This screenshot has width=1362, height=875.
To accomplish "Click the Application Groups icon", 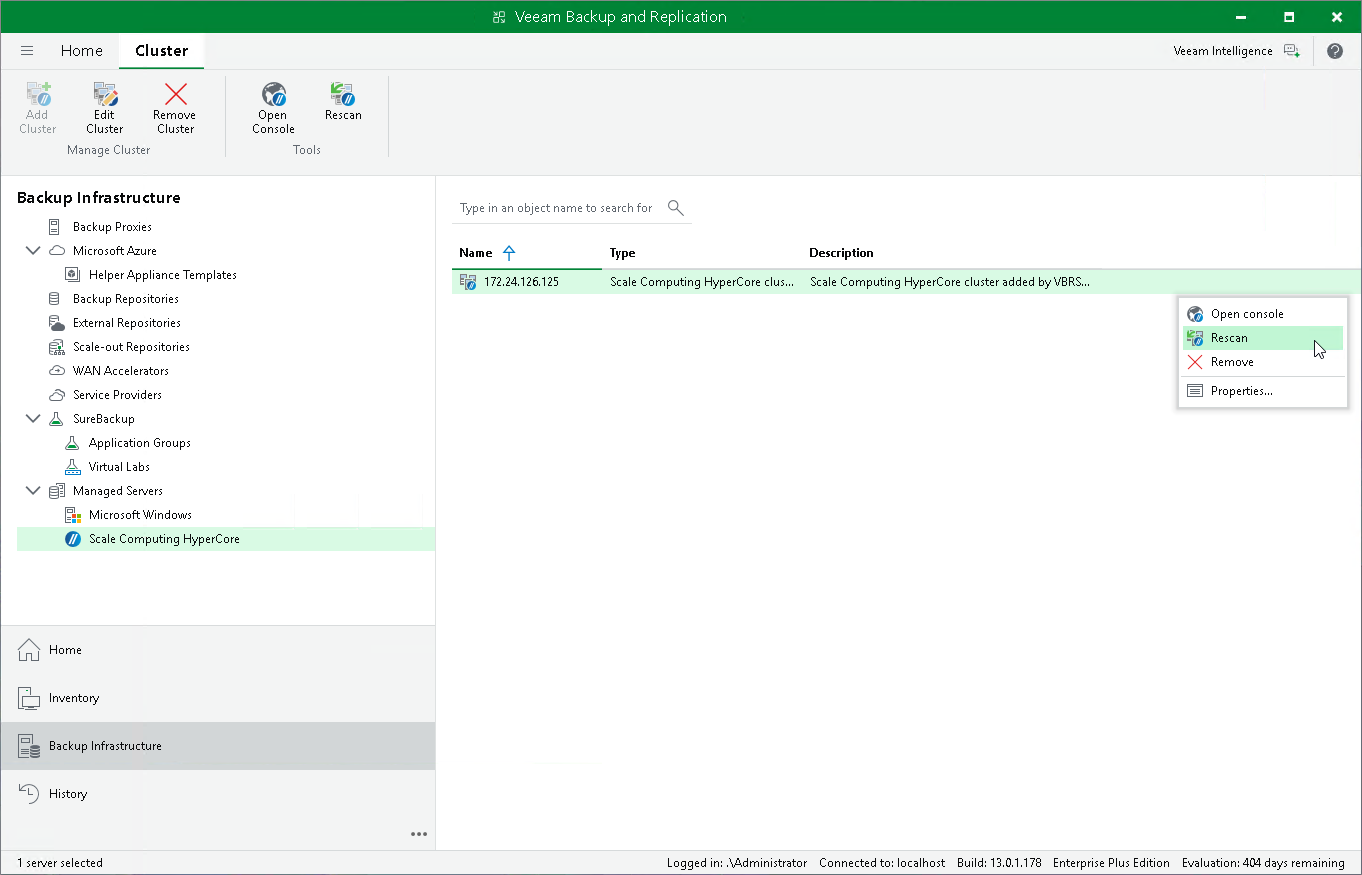I will click(x=72, y=443).
